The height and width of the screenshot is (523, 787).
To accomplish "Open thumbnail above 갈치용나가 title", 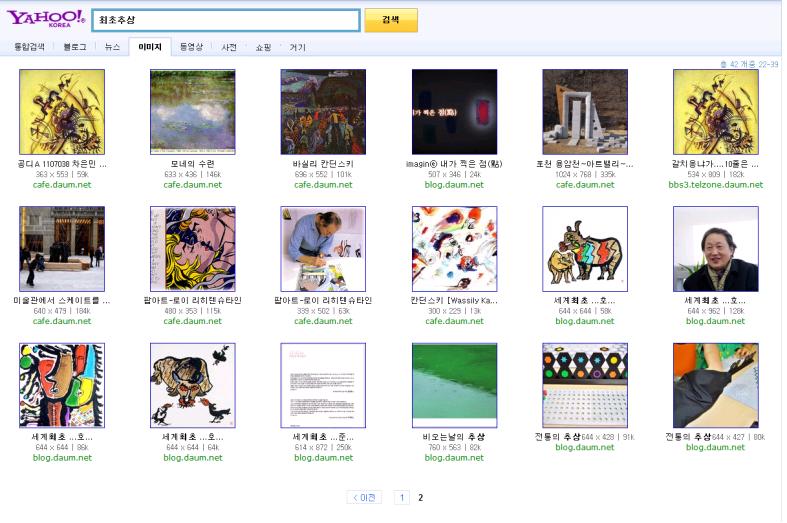I will [x=716, y=112].
